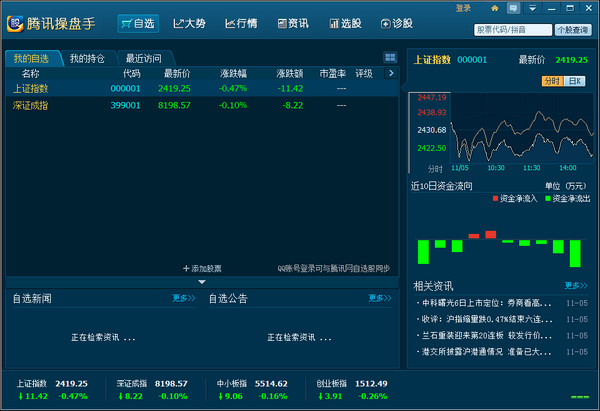
Task: Click the orange home icon
Action: coord(495,8)
